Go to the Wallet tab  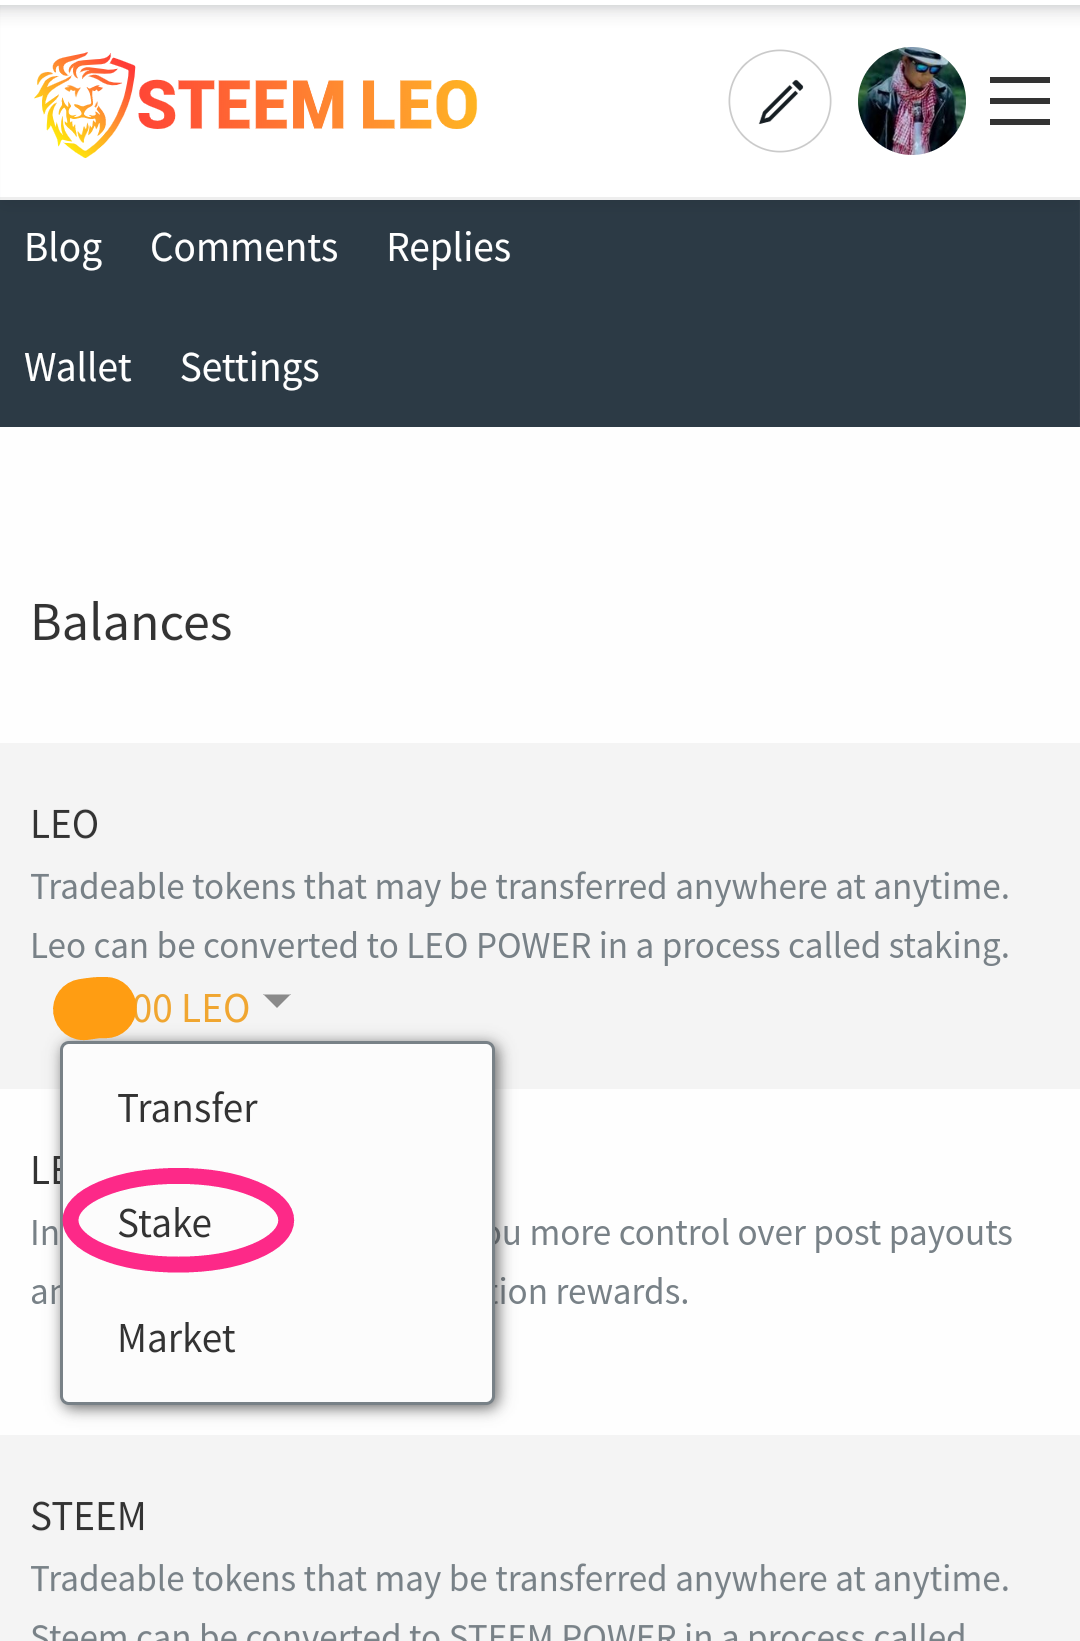78,367
